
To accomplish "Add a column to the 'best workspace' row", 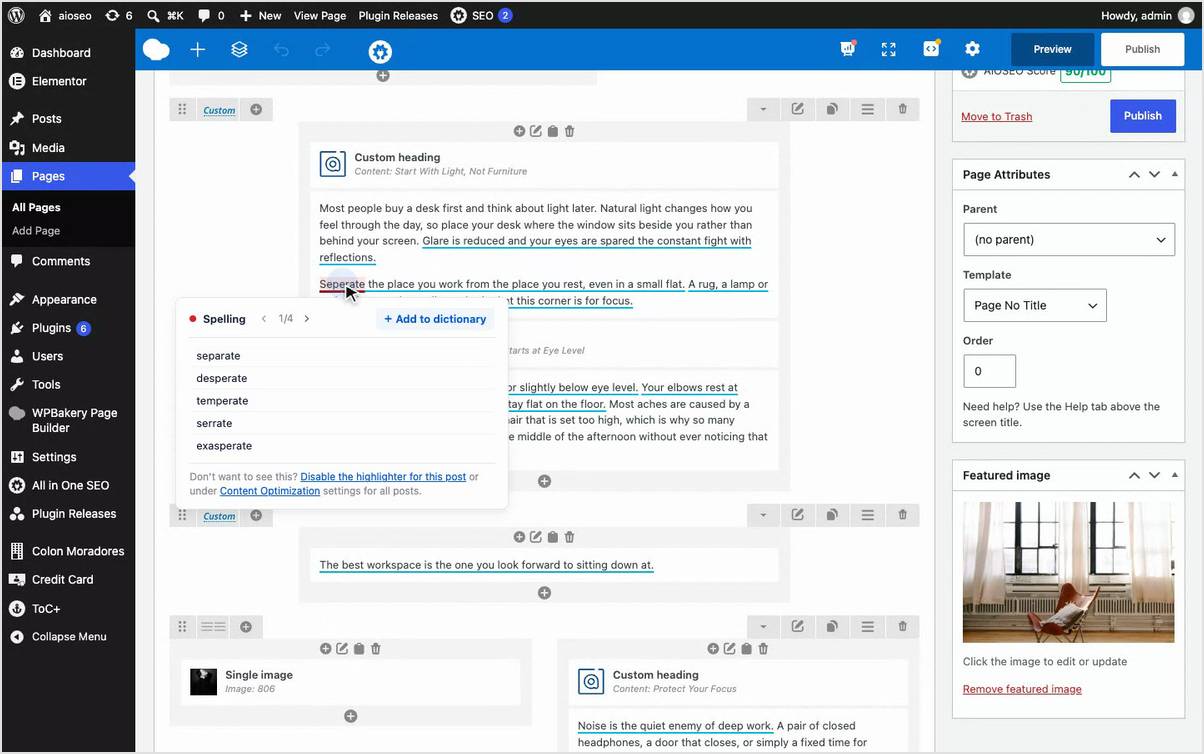I will point(256,516).
